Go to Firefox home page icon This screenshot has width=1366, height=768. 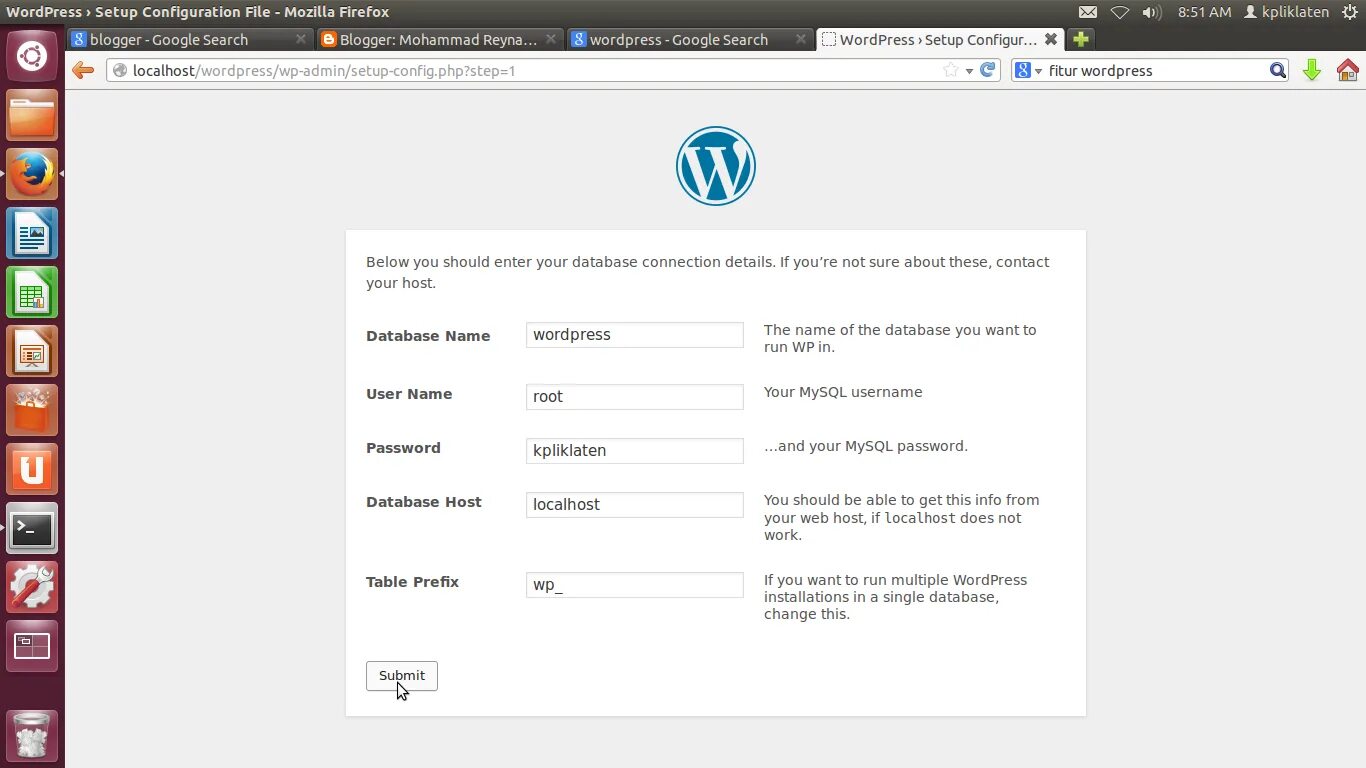pyautogui.click(x=1347, y=70)
